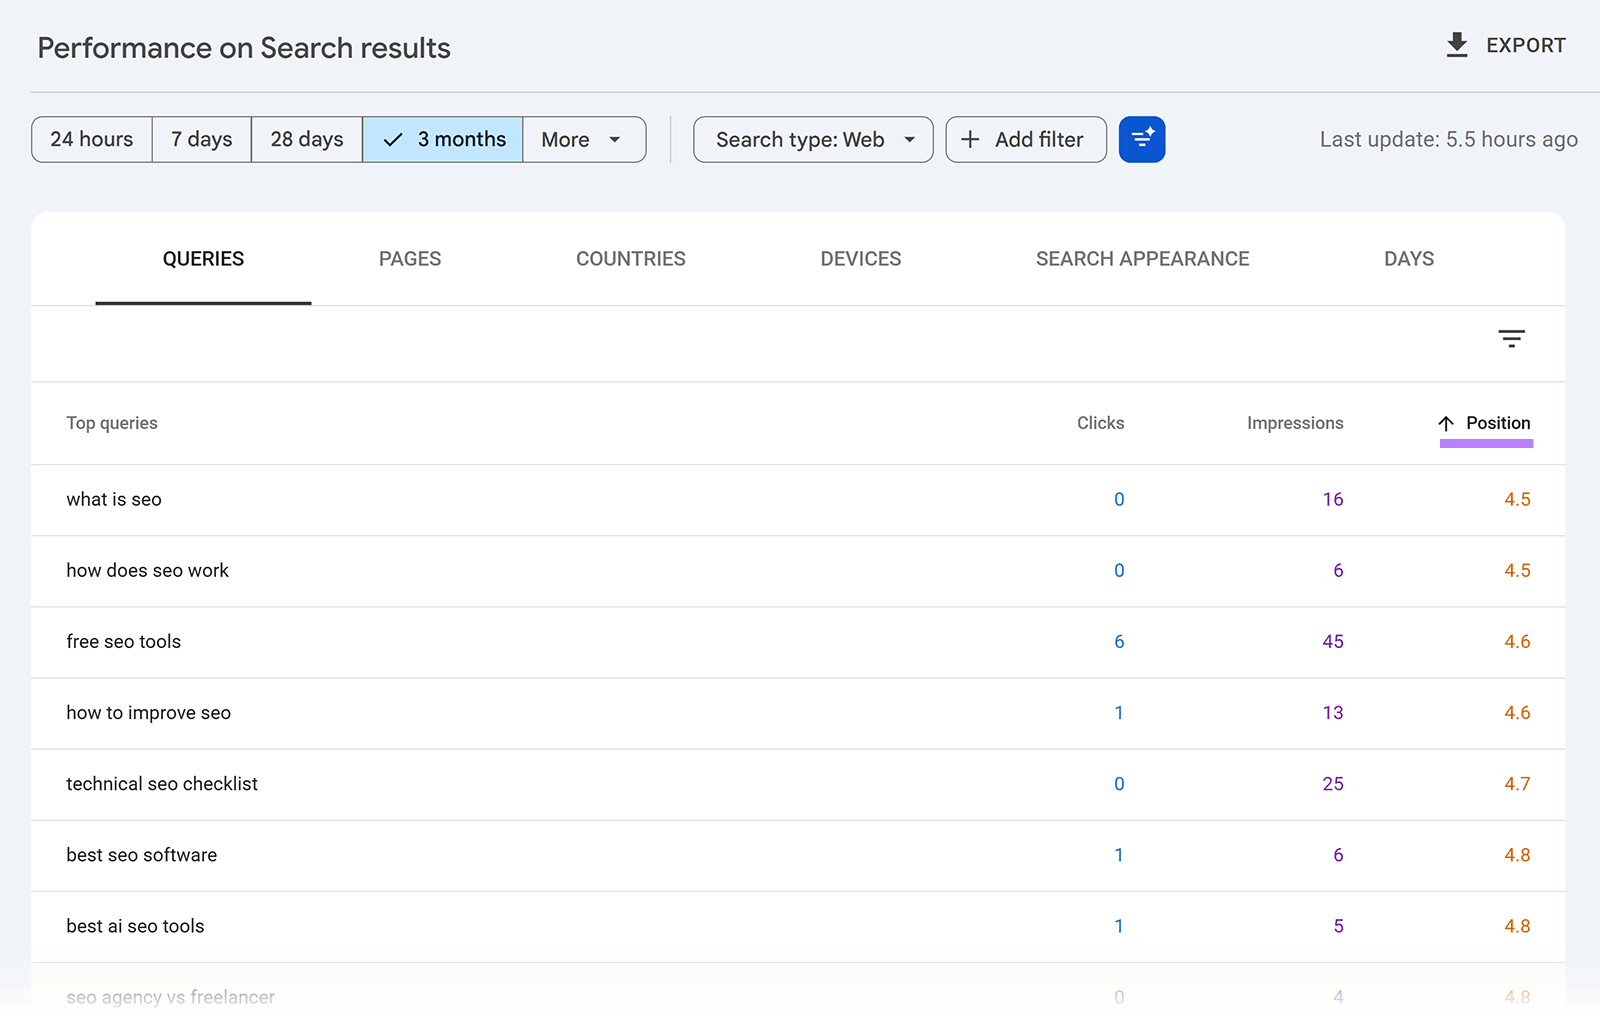
Task: Click impressions 13 for 'how to improve seo'
Action: coord(1333,713)
